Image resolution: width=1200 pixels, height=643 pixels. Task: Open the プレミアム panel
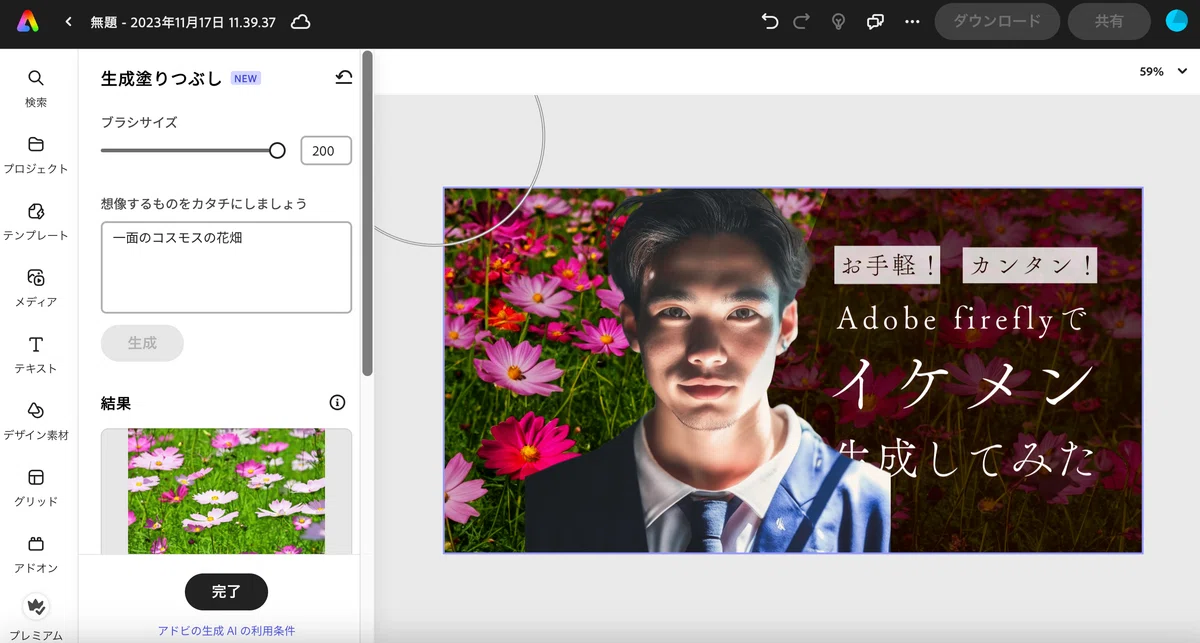[x=36, y=618]
